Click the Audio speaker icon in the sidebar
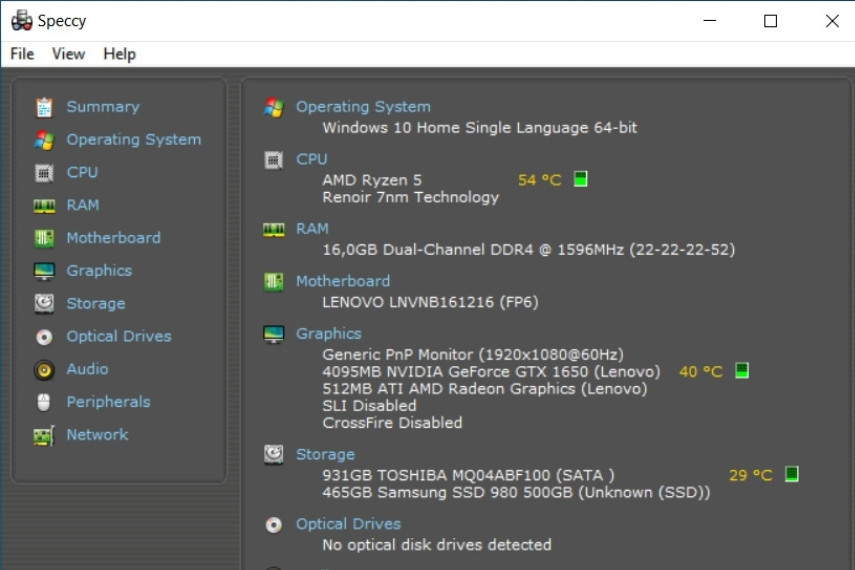The image size is (855, 570). tap(44, 370)
